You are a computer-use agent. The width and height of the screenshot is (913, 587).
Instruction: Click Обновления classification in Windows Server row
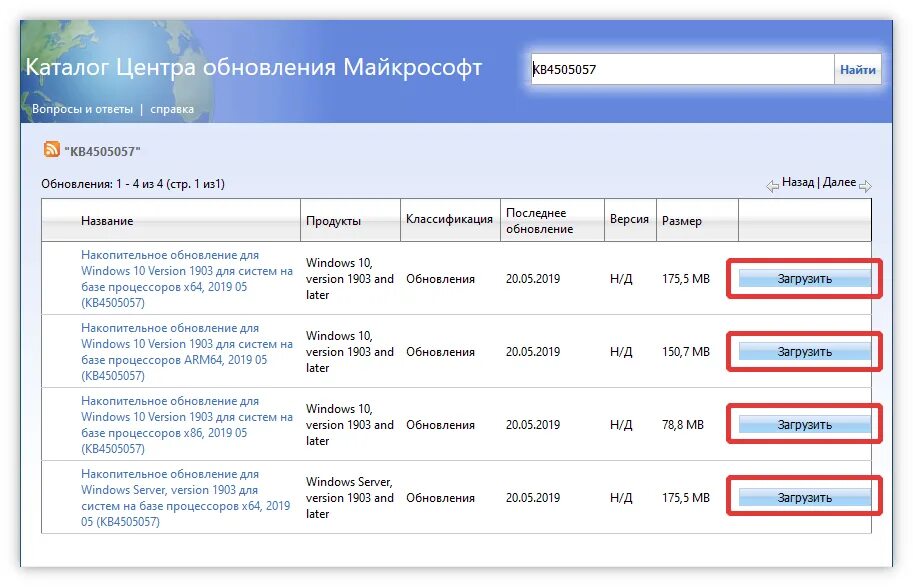[440, 498]
